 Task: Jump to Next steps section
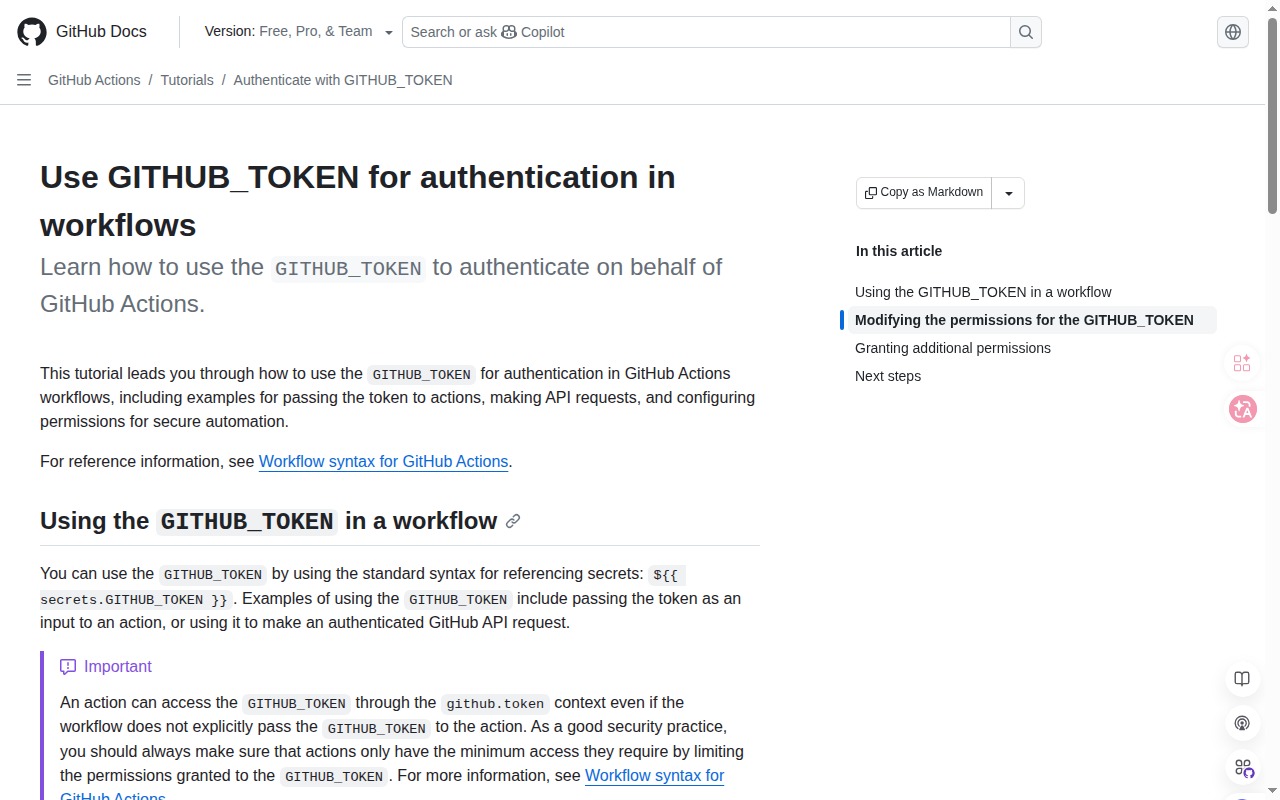click(888, 376)
